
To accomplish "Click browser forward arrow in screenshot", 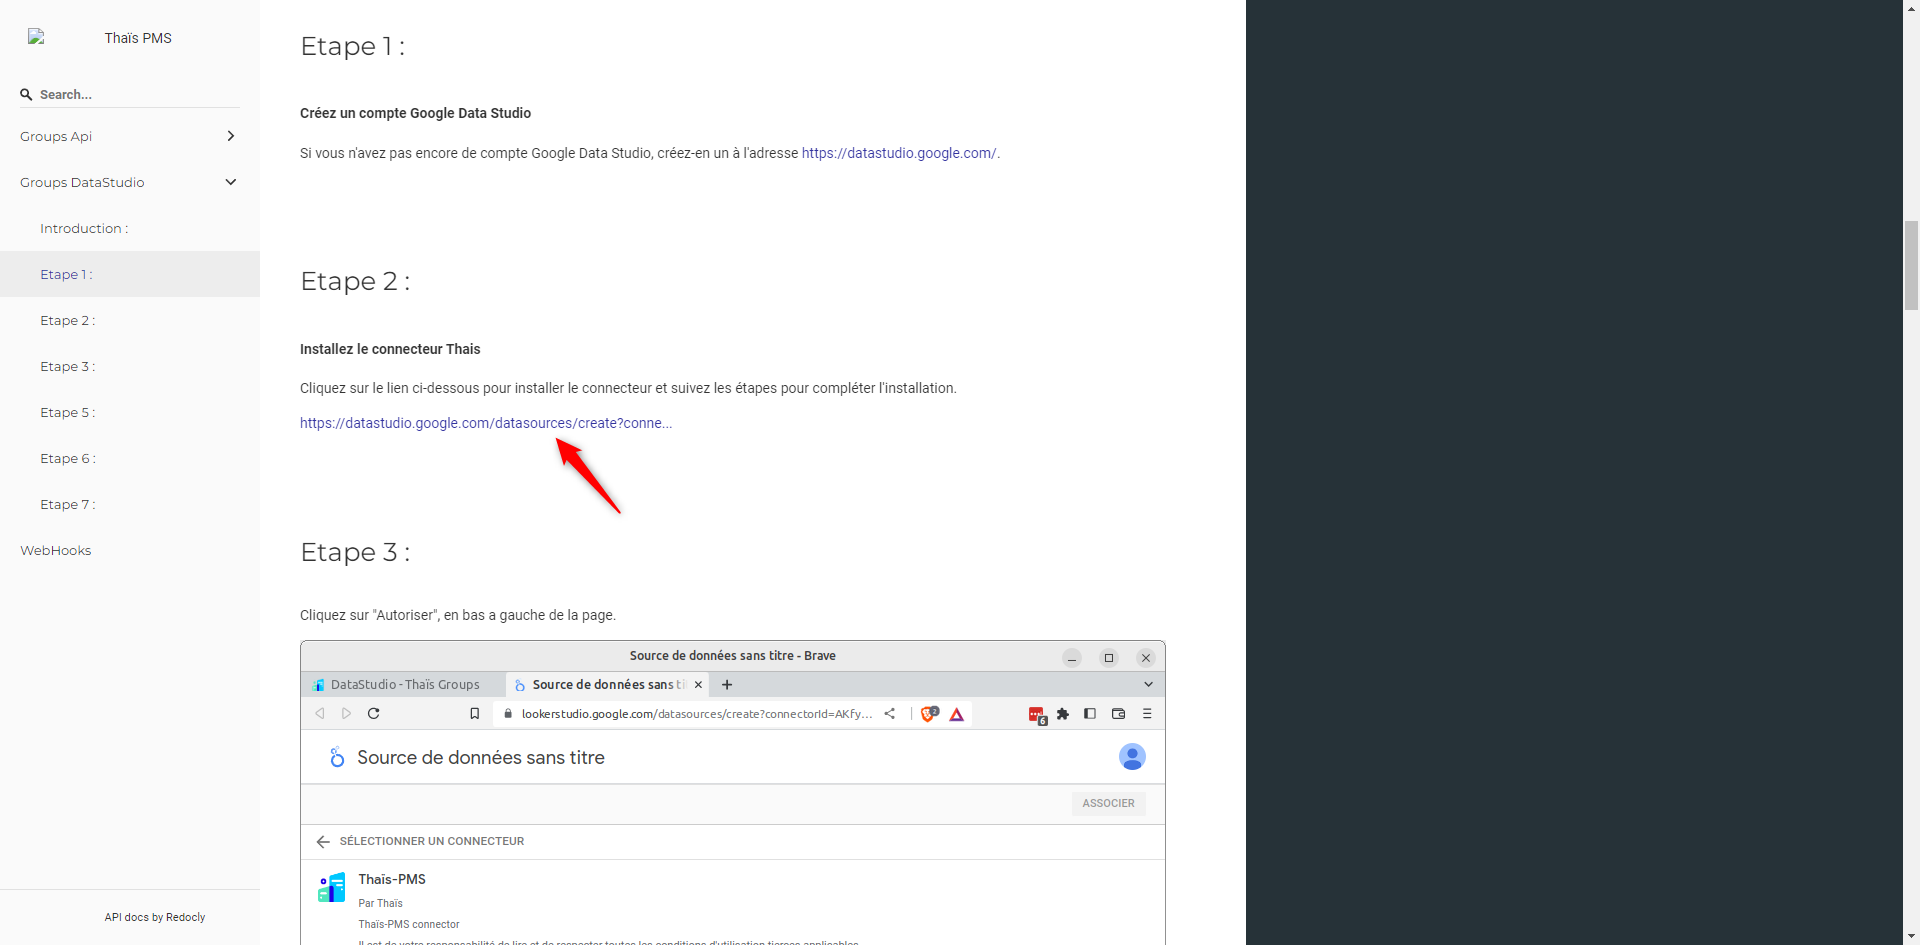I will (x=347, y=714).
